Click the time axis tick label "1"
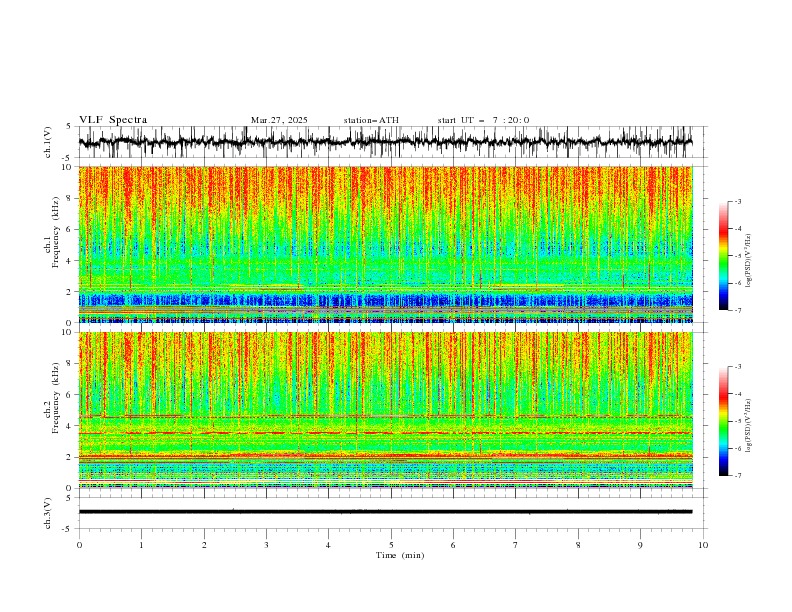 coord(141,545)
